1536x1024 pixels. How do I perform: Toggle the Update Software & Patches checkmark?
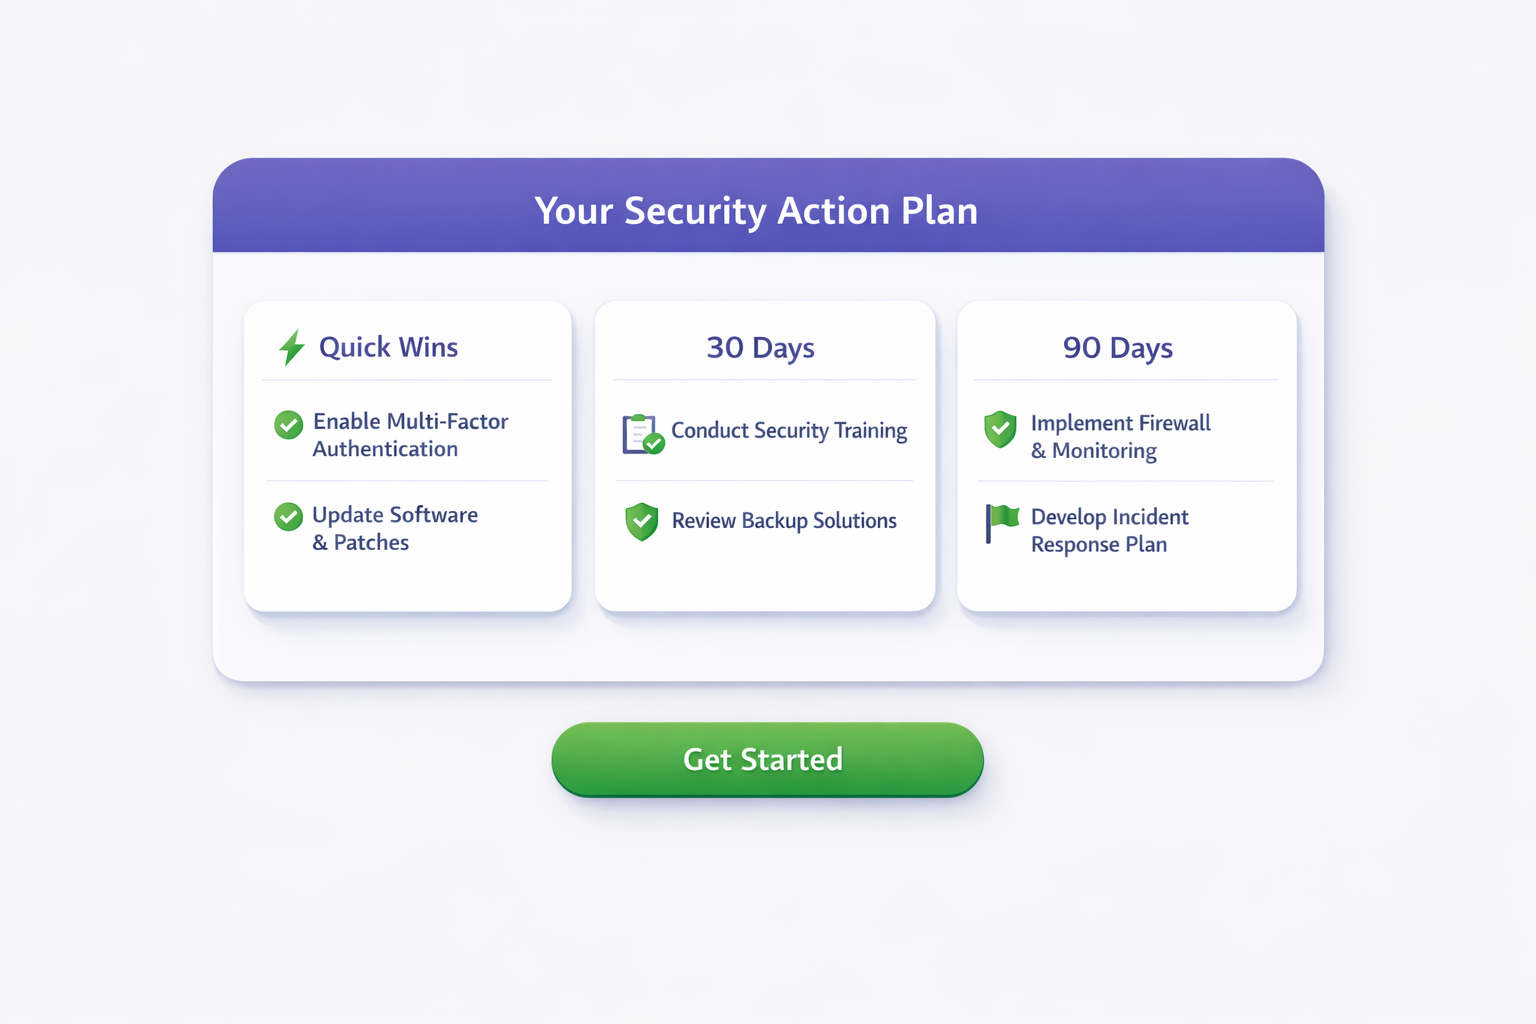tap(289, 517)
